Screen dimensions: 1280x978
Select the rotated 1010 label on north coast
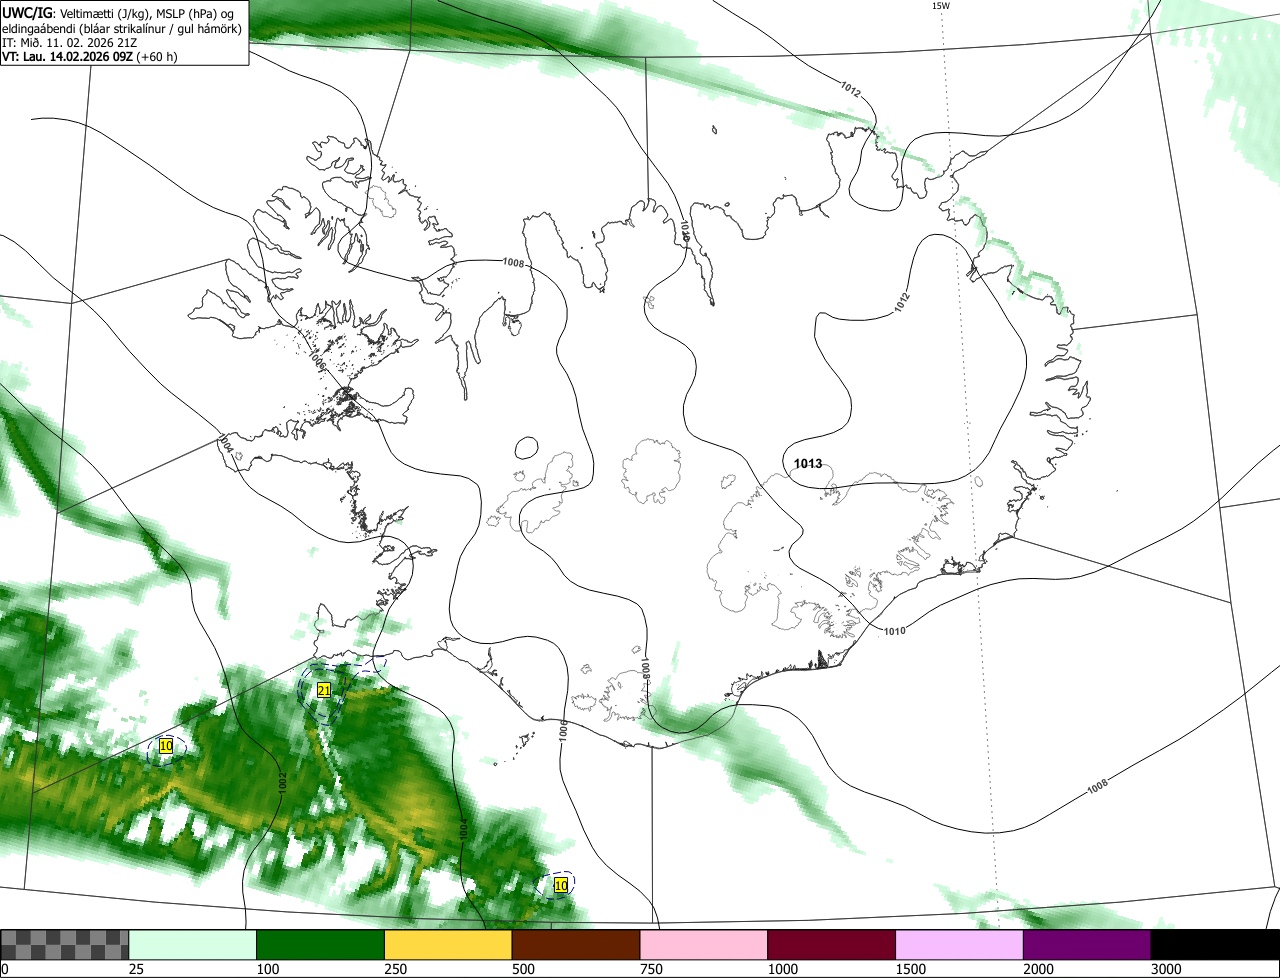click(x=687, y=229)
